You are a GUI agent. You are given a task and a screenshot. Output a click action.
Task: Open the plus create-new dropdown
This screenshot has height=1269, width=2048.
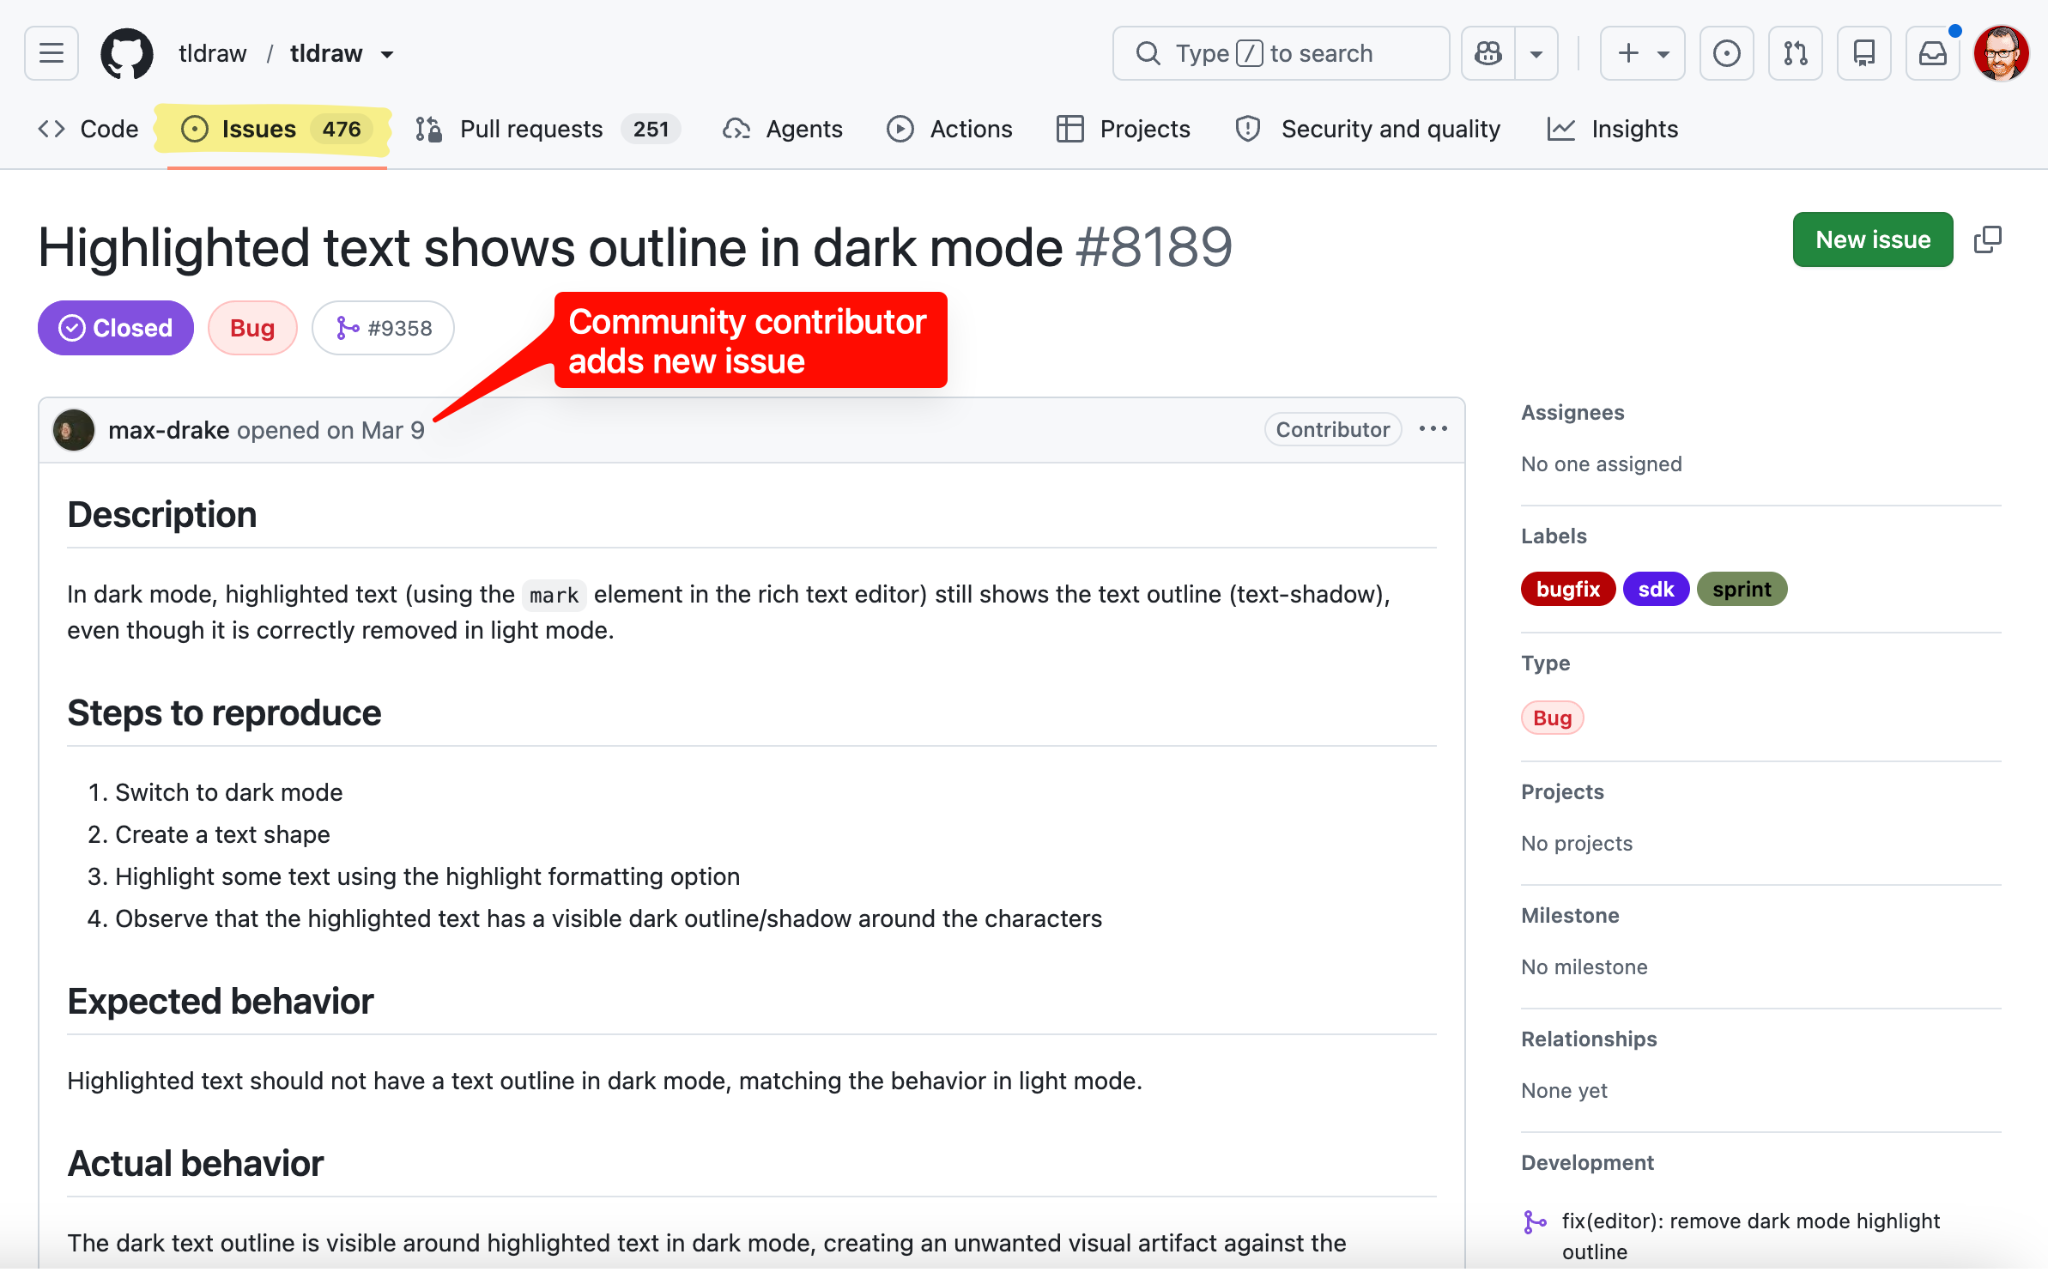pos(1642,53)
